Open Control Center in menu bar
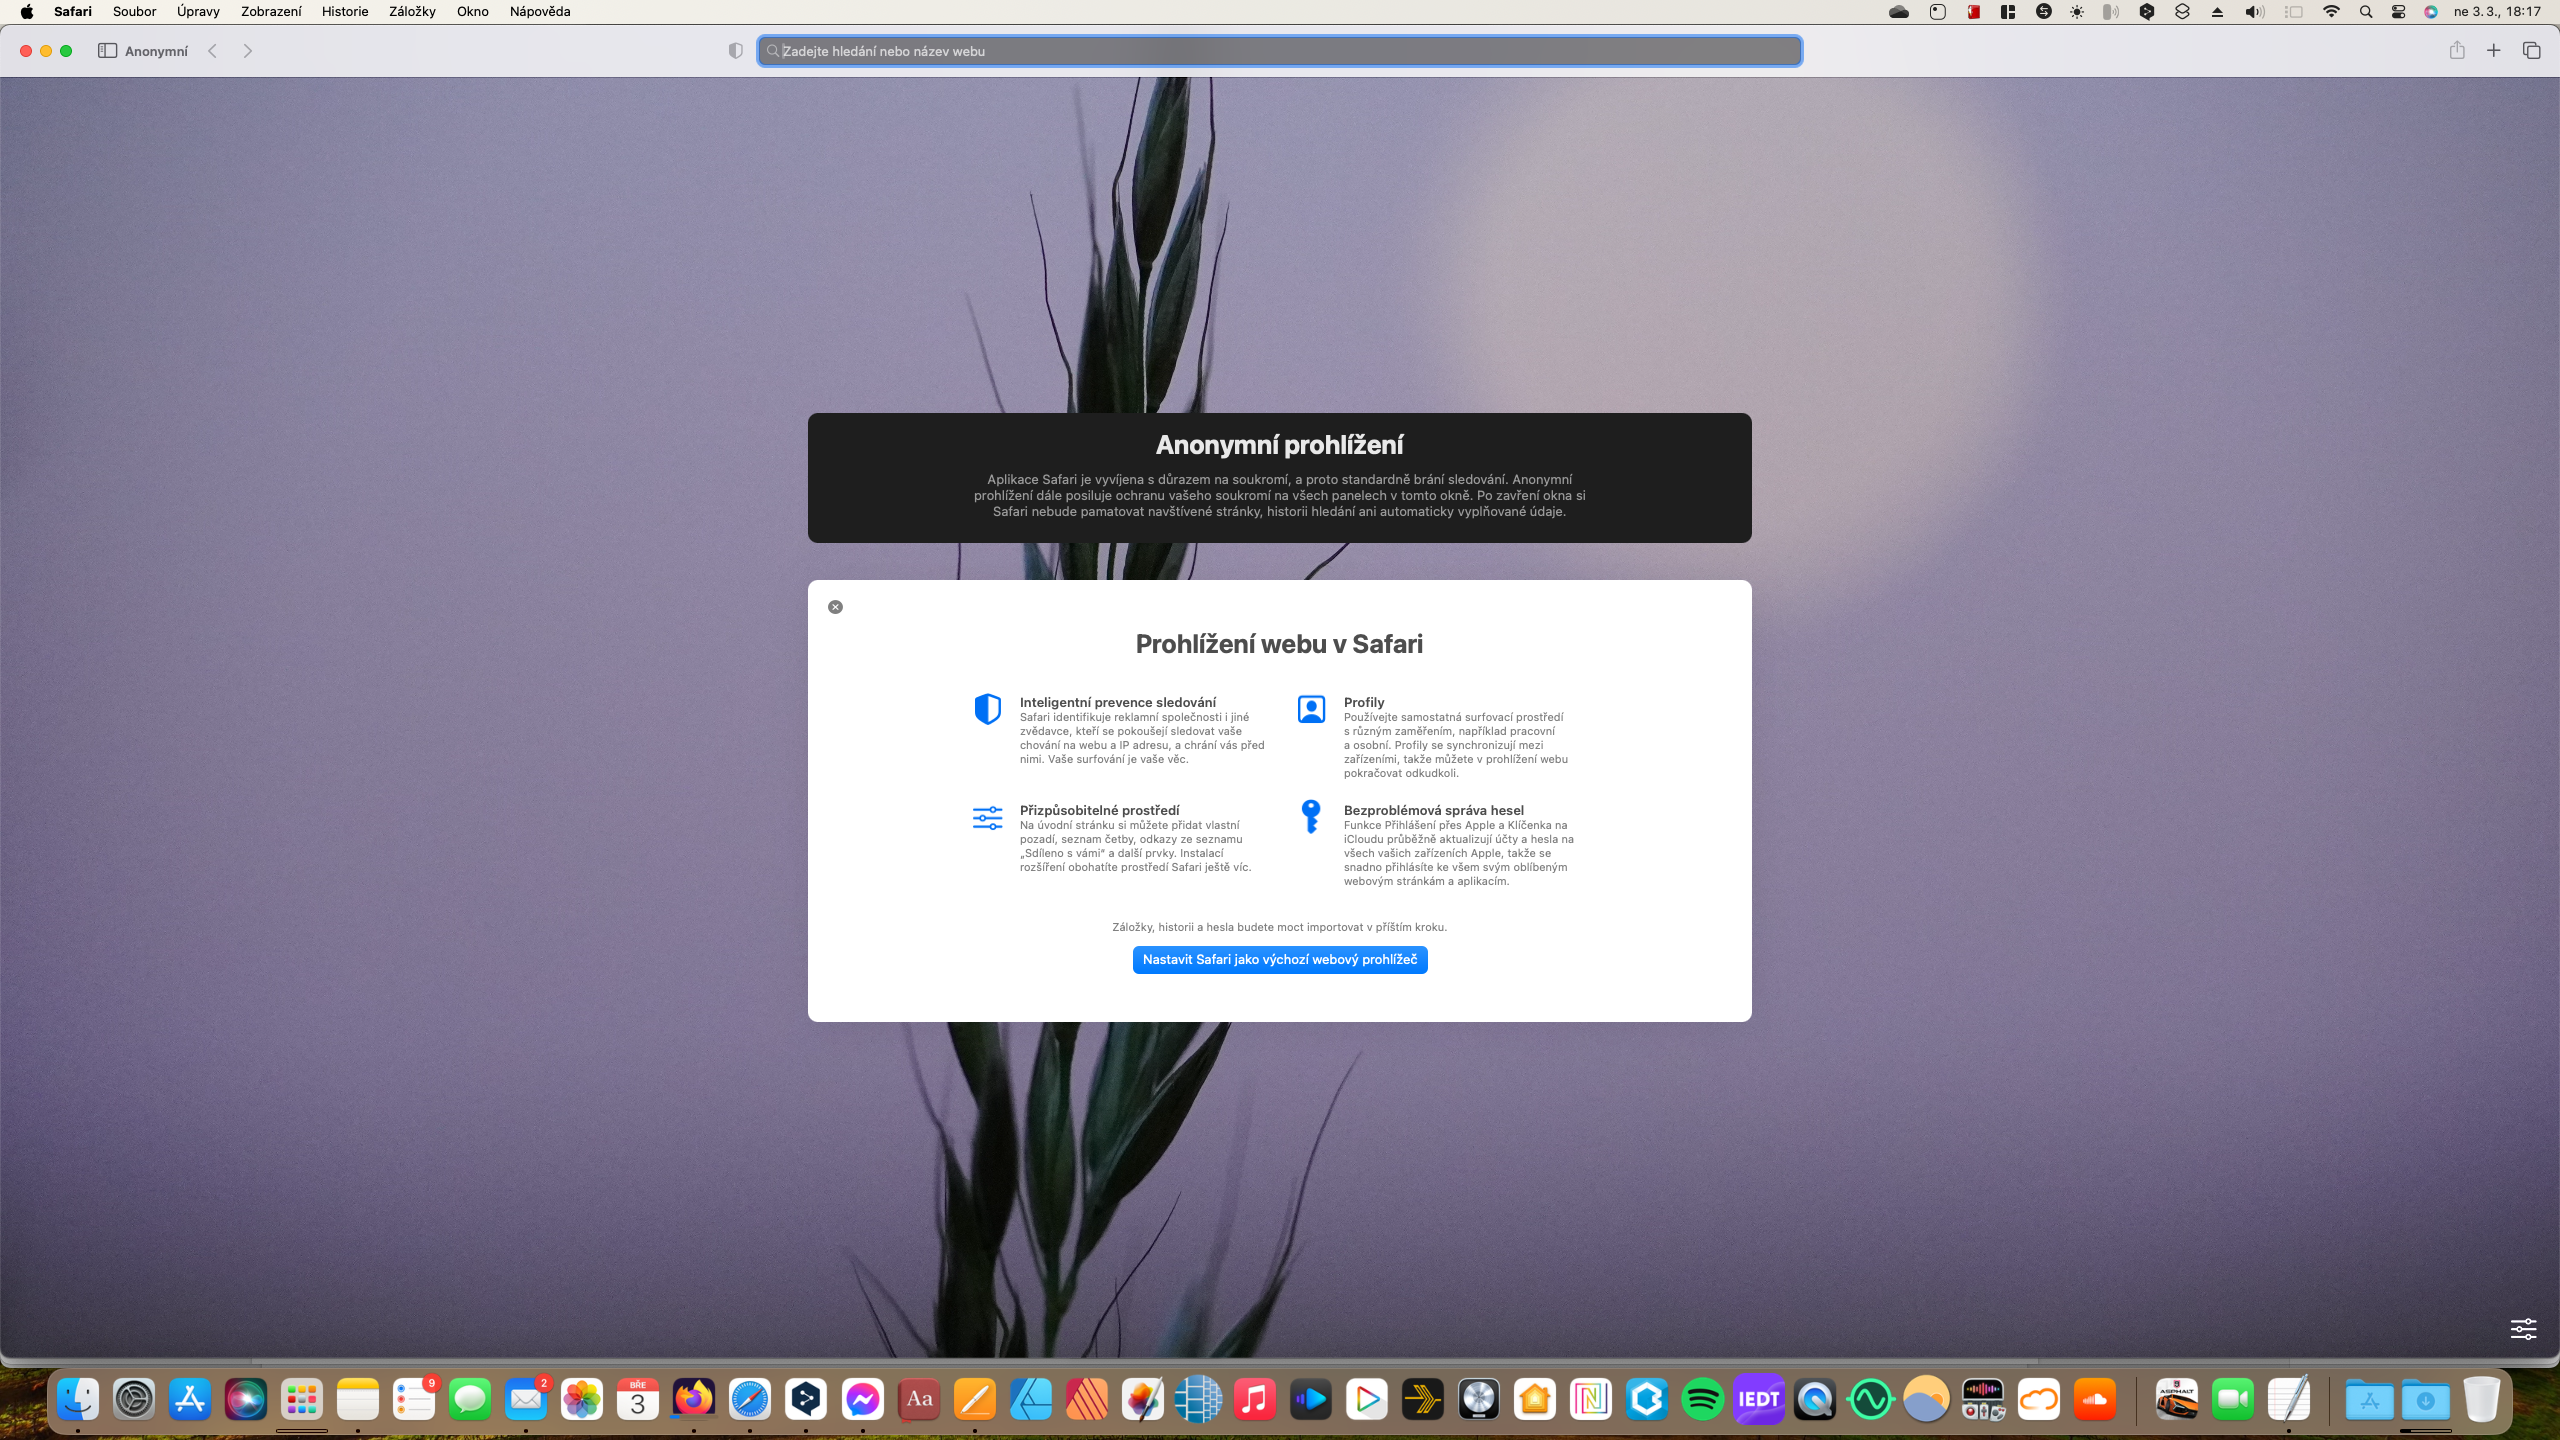The image size is (2560, 1440). [x=2398, y=12]
